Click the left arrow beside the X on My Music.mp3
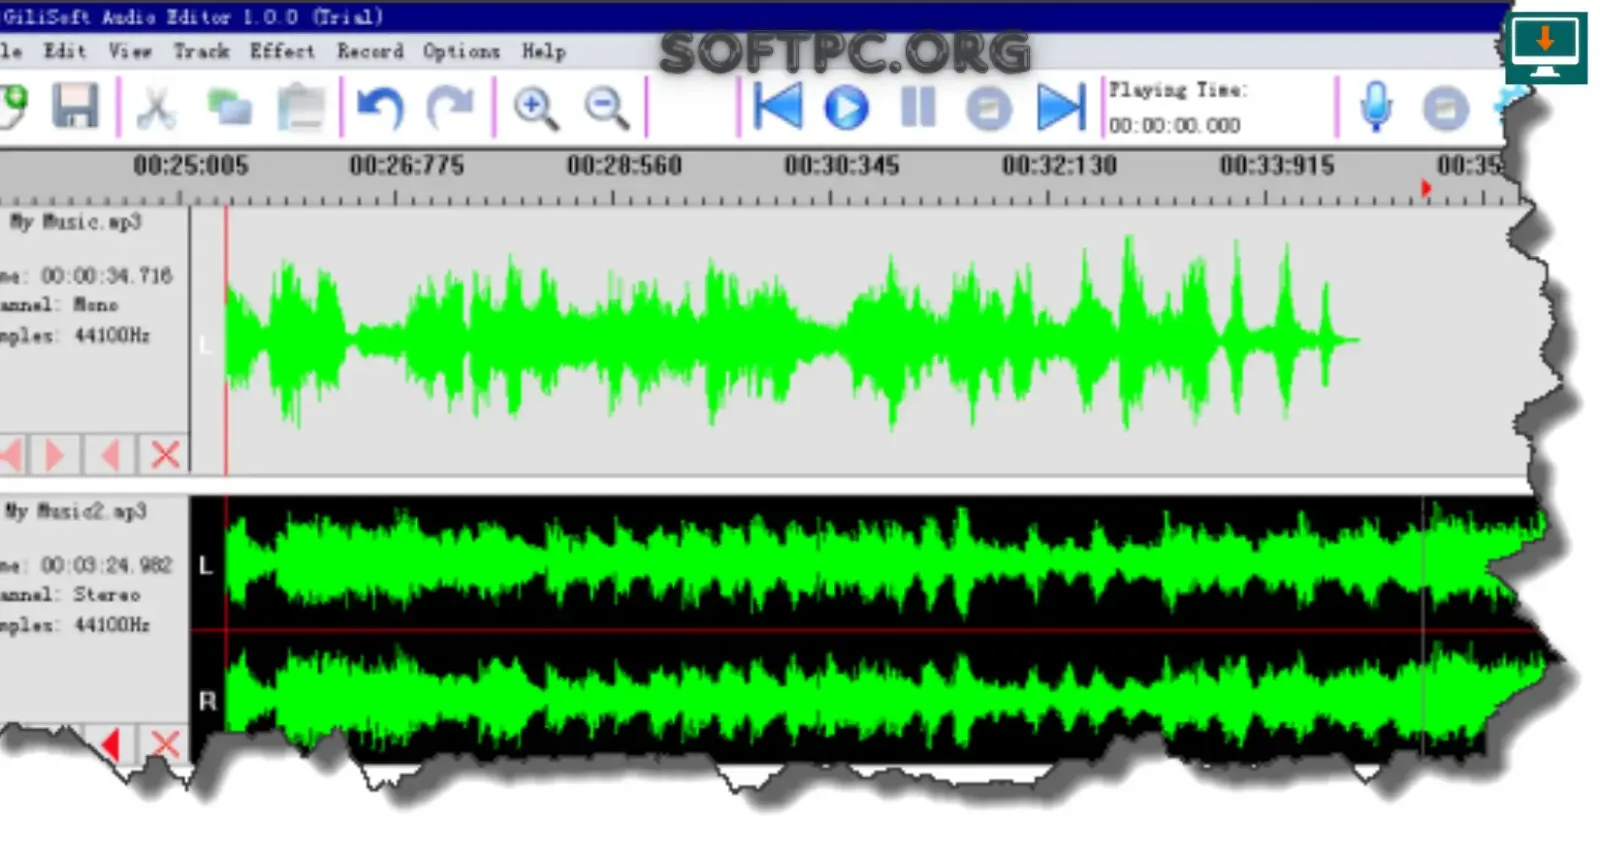The image size is (1600, 858). point(110,455)
